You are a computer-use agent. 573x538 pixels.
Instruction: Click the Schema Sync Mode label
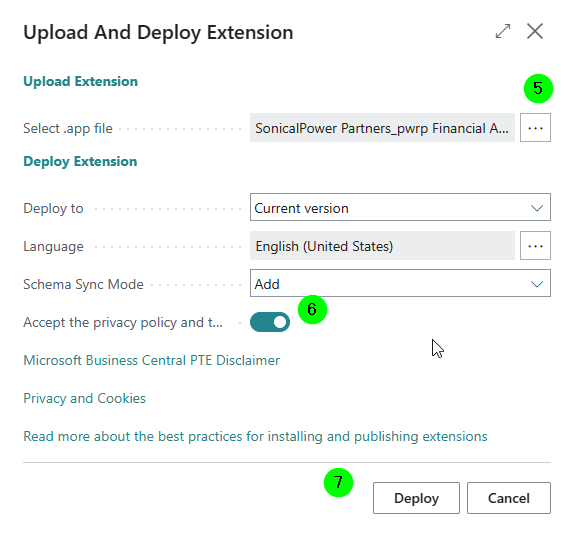point(83,284)
